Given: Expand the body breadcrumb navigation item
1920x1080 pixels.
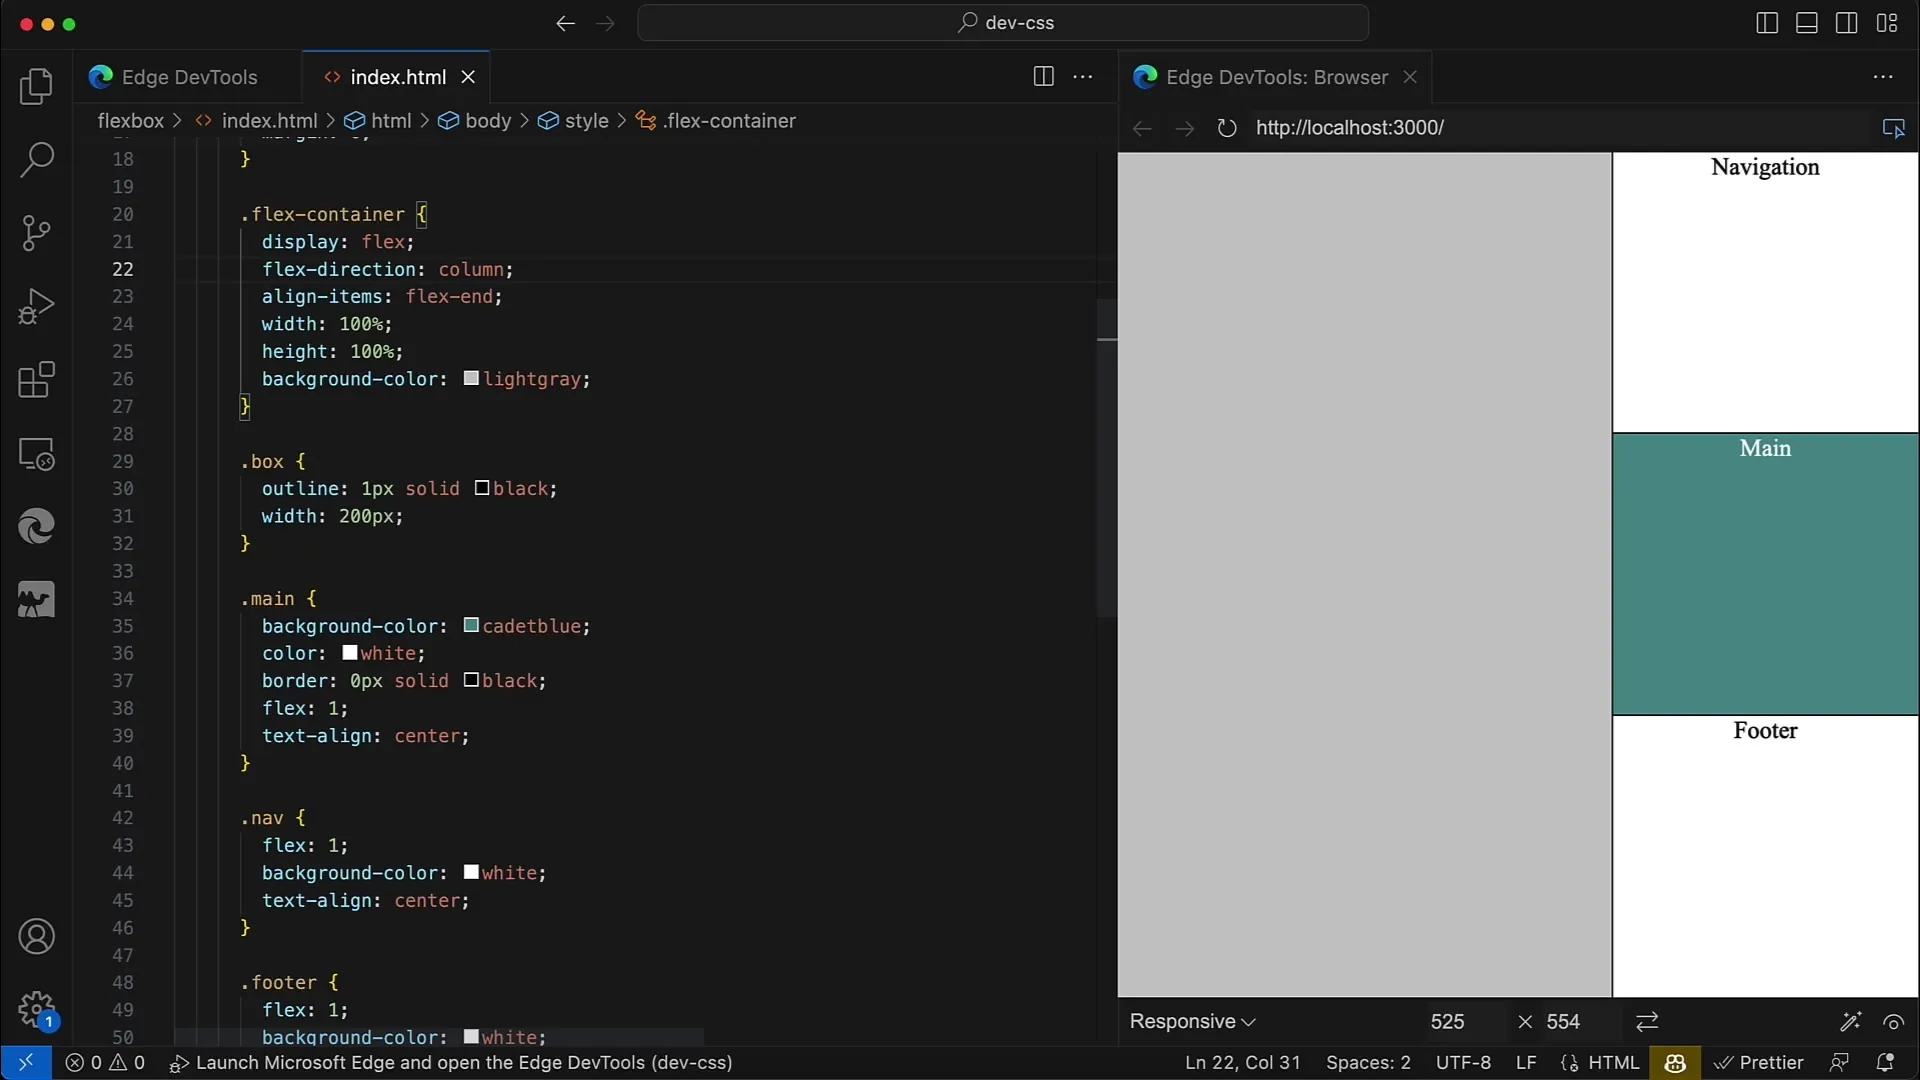Looking at the screenshot, I should (488, 121).
